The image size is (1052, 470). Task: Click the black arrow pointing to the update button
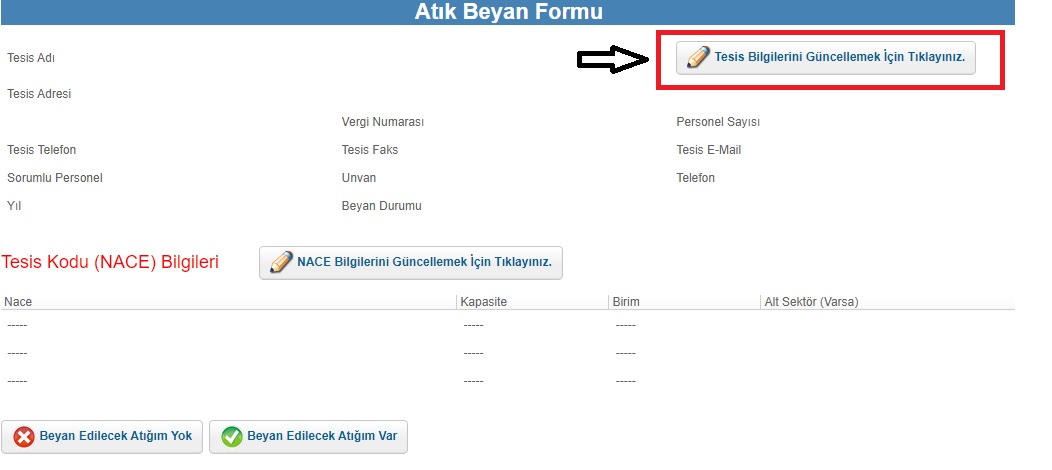pyautogui.click(x=613, y=60)
